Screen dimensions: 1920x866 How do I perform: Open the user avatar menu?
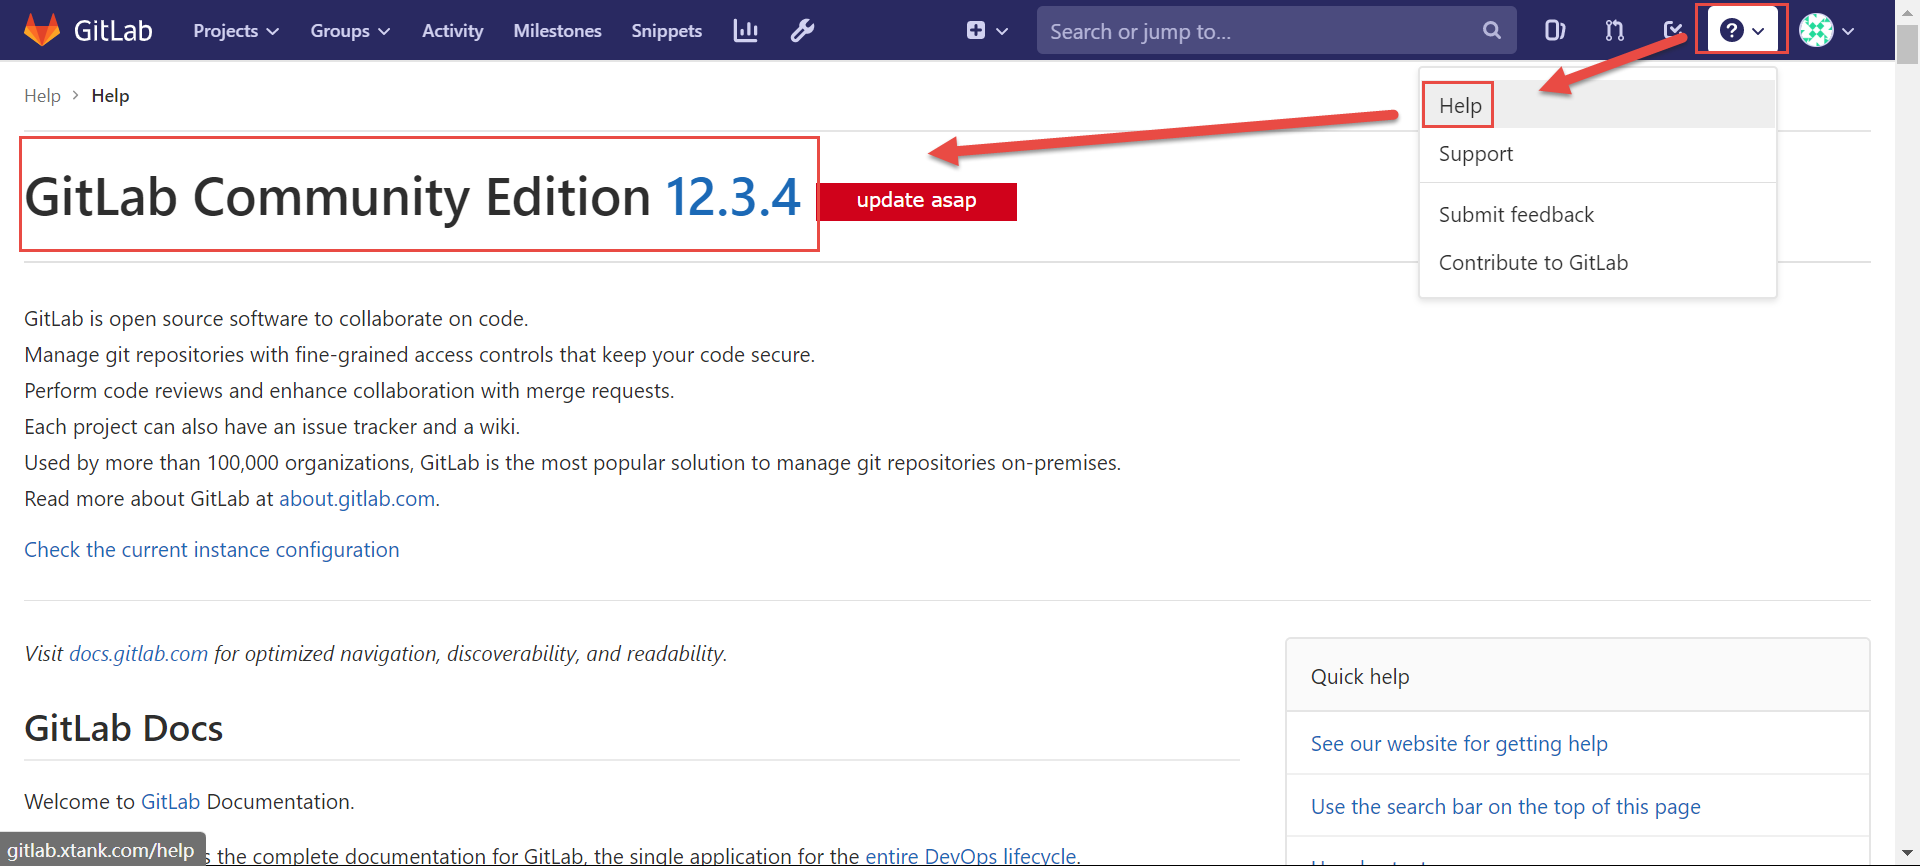[x=1826, y=31]
